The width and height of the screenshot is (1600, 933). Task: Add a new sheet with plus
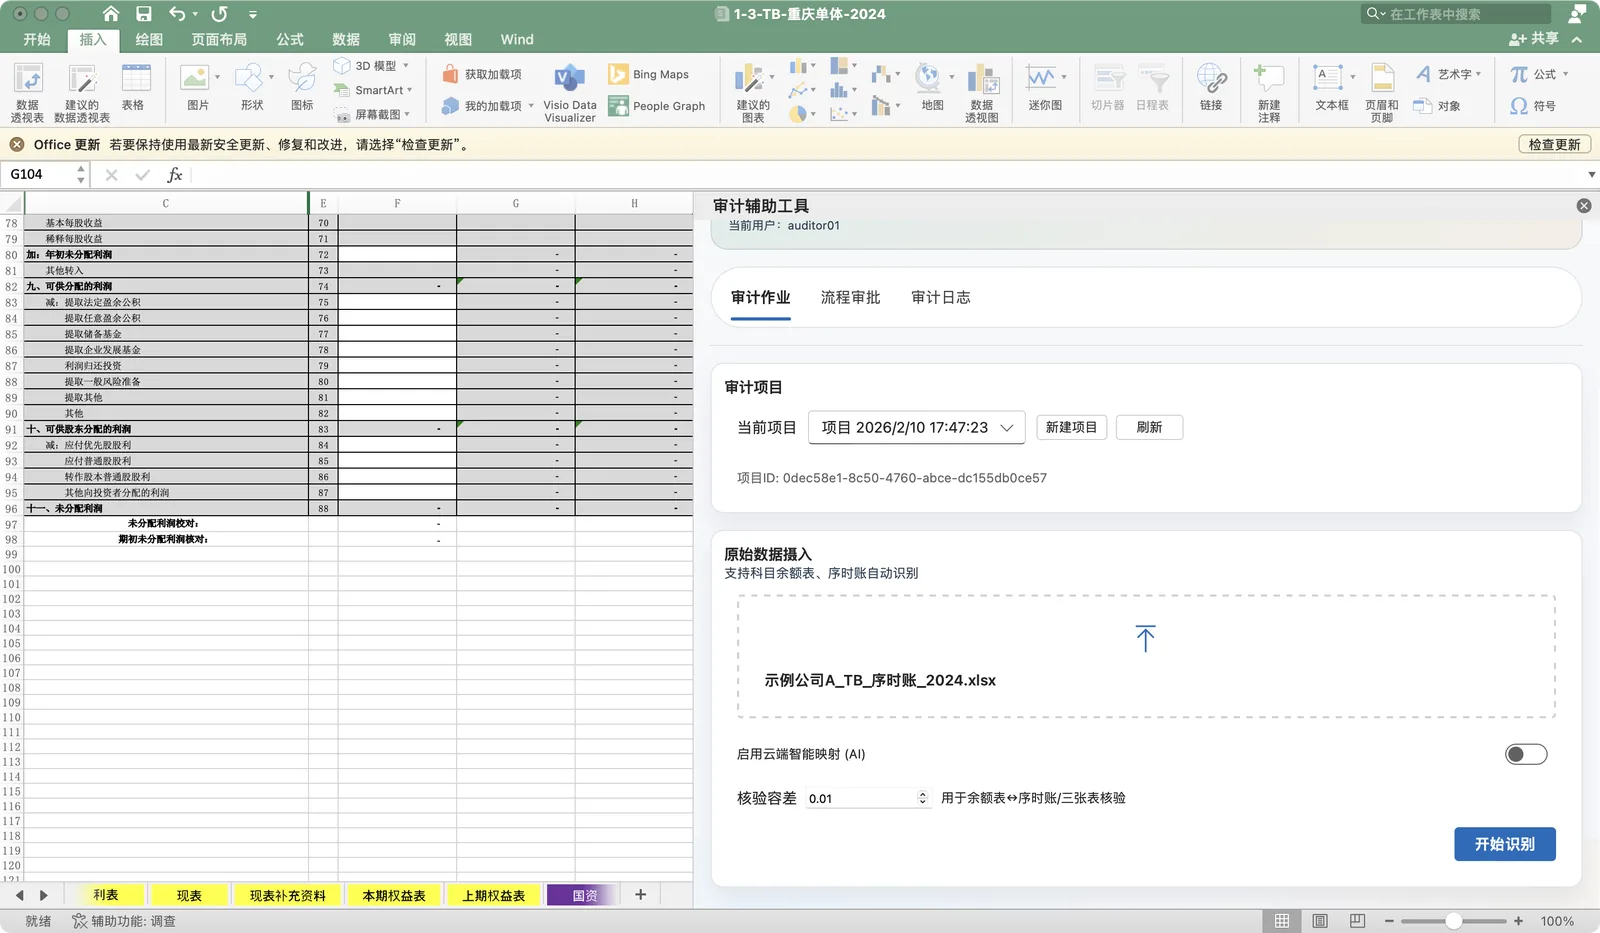point(641,895)
